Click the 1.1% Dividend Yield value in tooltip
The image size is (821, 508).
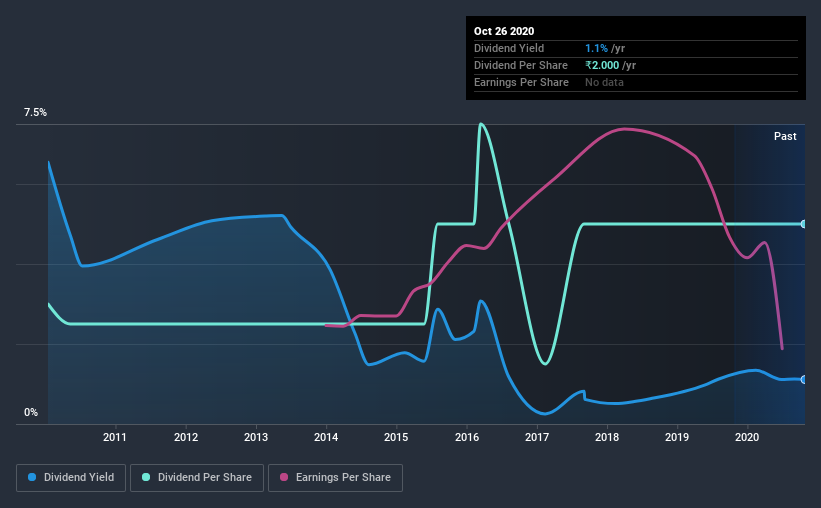[x=596, y=48]
